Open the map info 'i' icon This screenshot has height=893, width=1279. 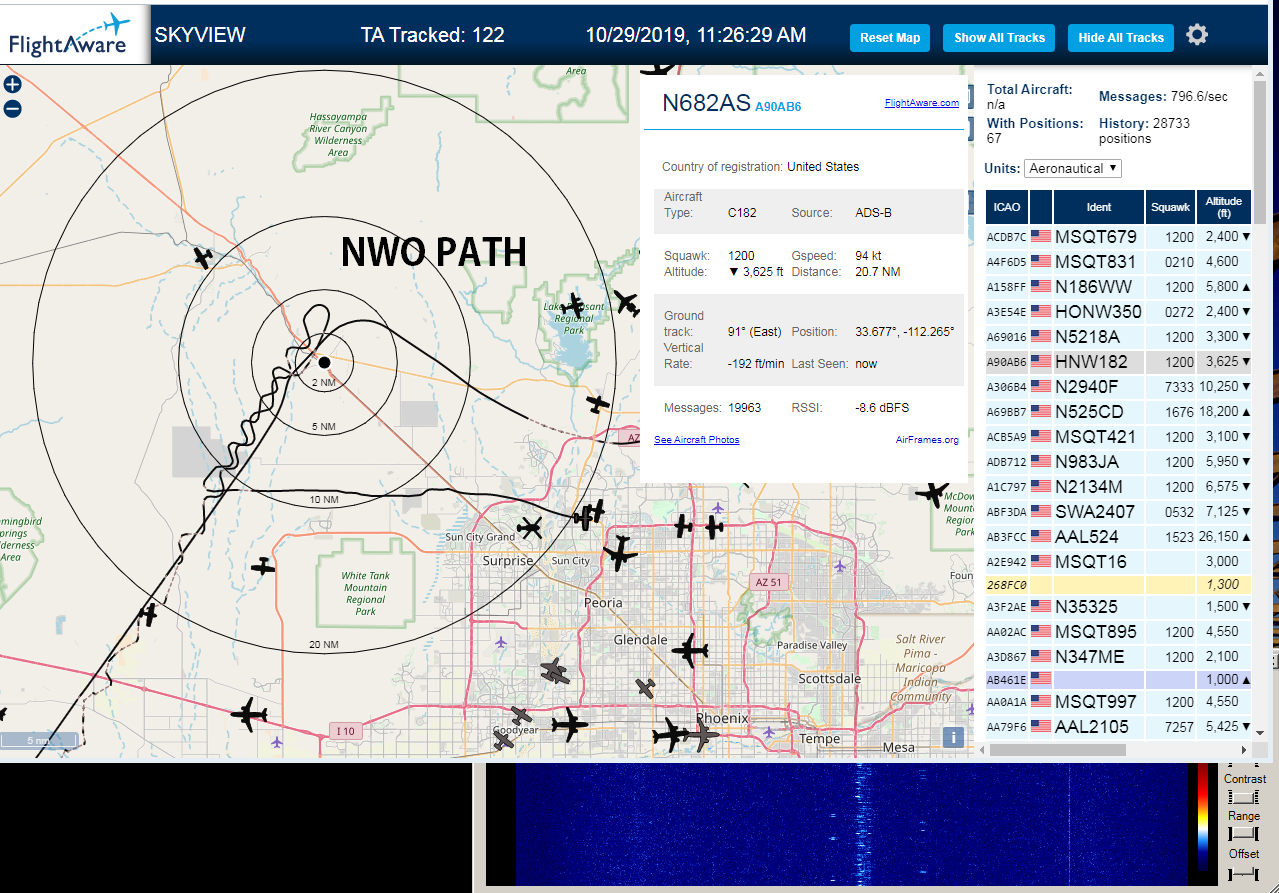(x=953, y=737)
